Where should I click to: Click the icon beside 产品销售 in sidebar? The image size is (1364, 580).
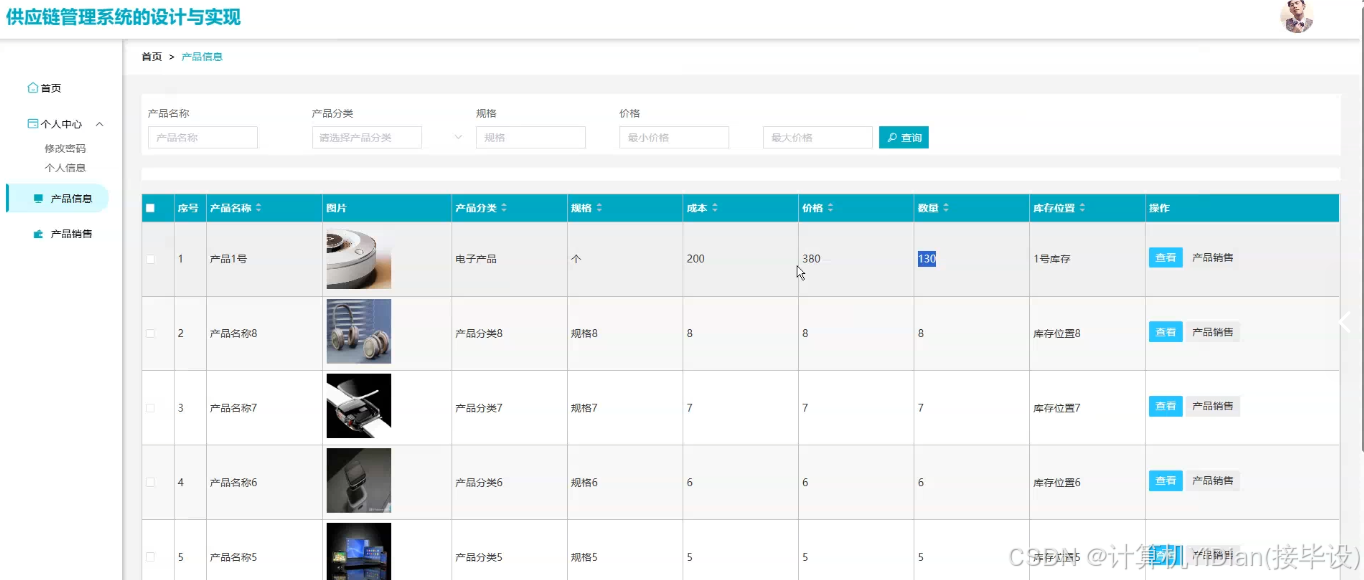(x=38, y=234)
